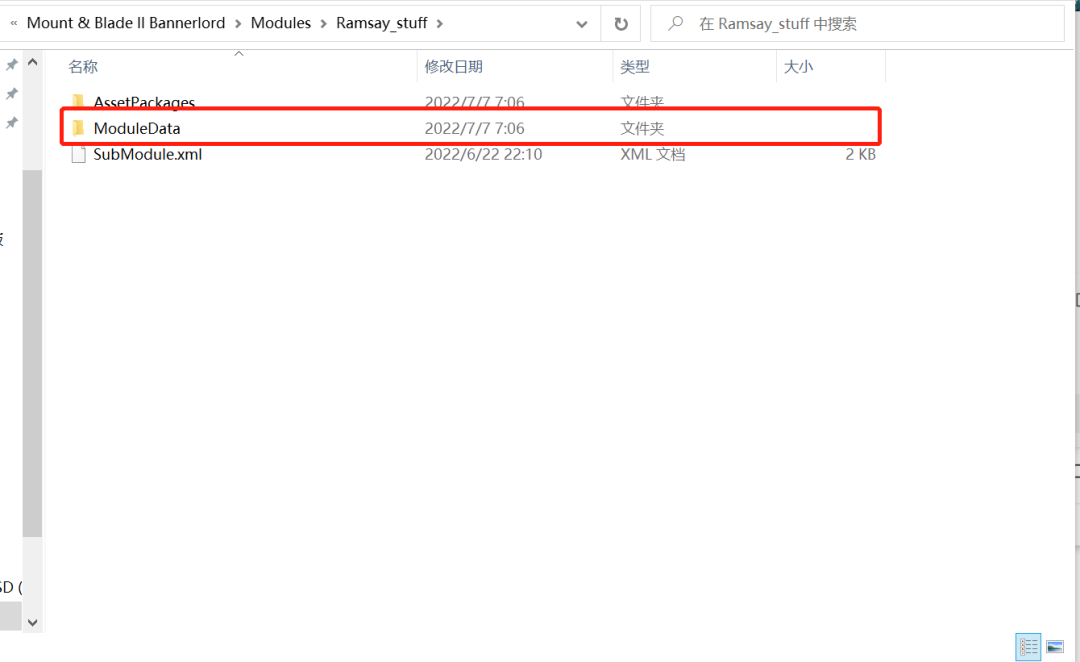Sort by 名称 column header
The height and width of the screenshot is (662, 1080).
83,67
